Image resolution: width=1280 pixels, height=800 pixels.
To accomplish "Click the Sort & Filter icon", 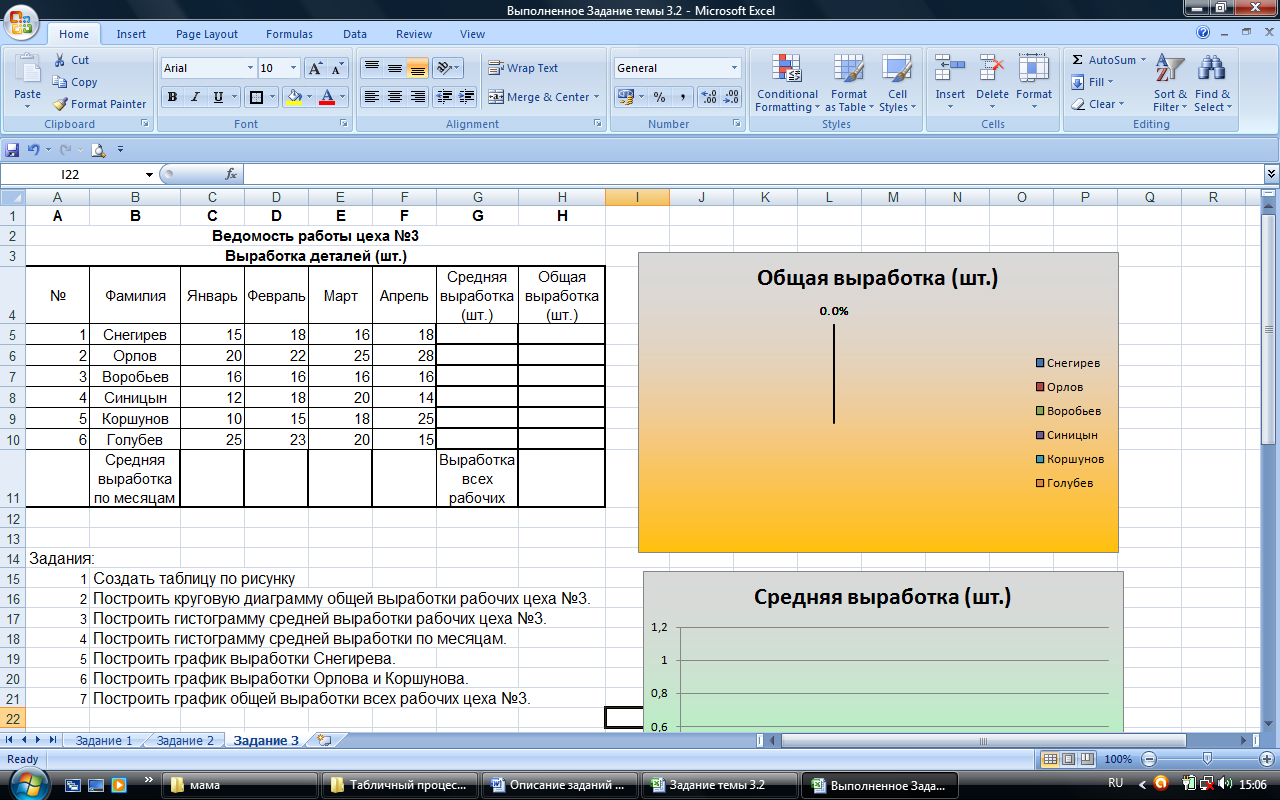I will tap(1170, 69).
